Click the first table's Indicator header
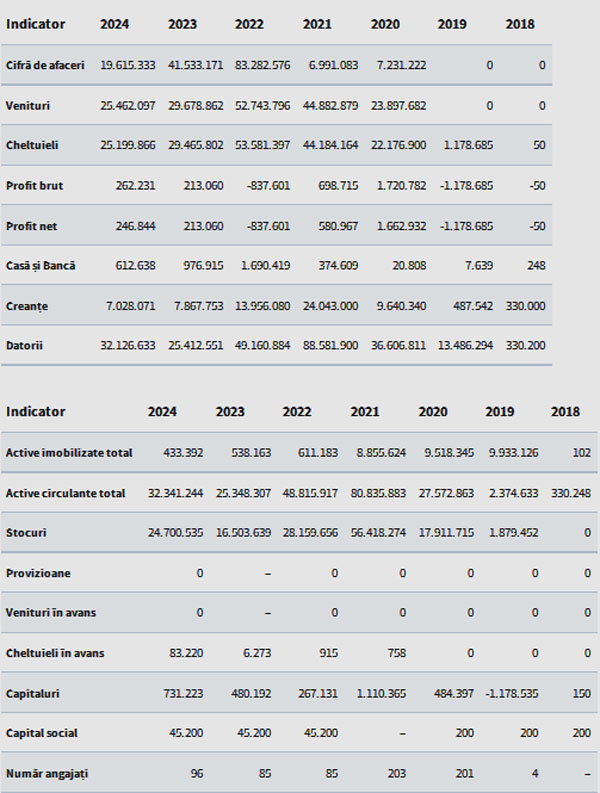Screen dimensions: 600x793 tap(35, 24)
